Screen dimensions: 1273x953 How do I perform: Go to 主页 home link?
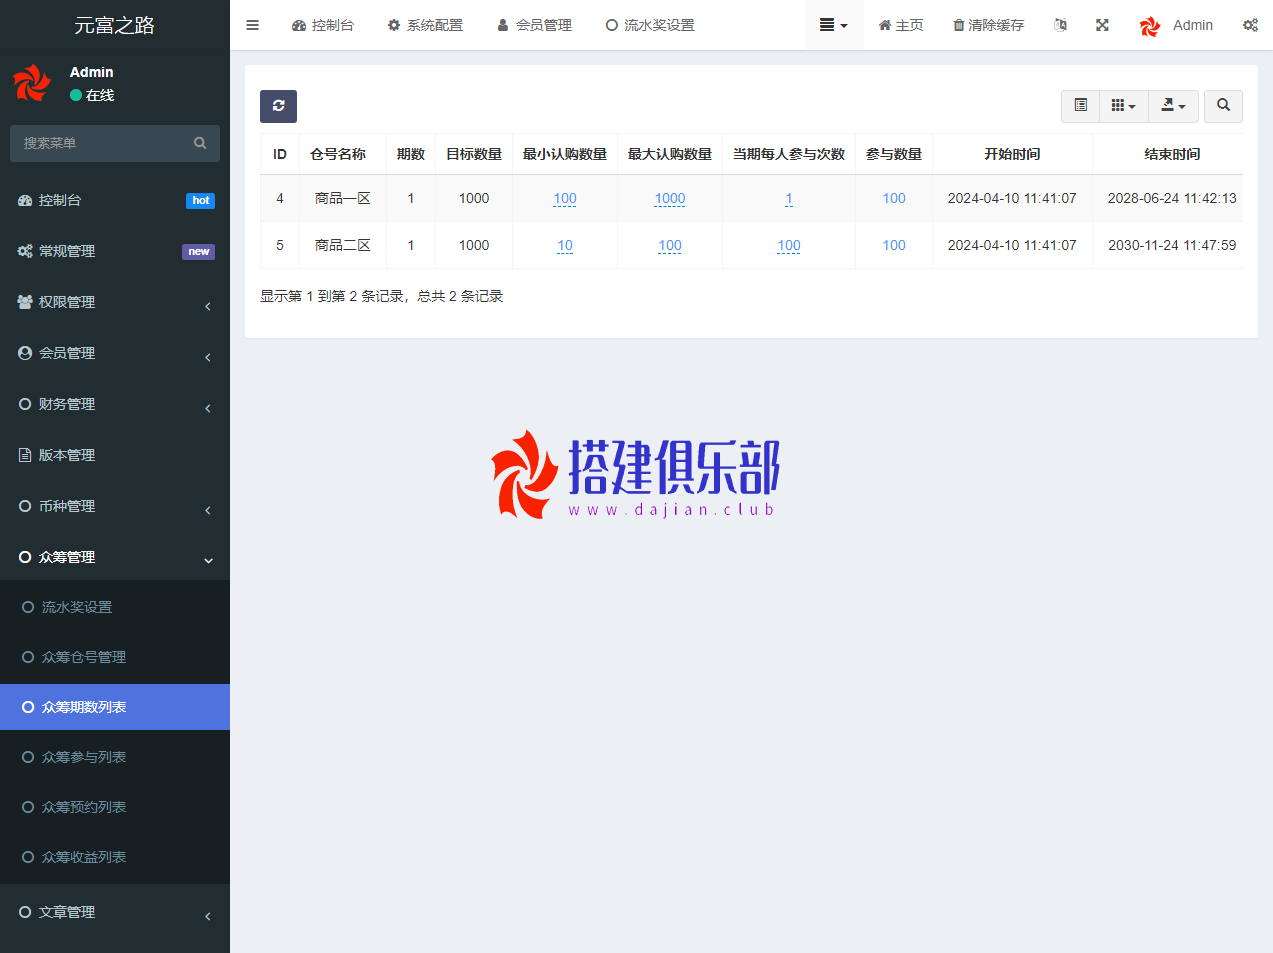tap(901, 25)
